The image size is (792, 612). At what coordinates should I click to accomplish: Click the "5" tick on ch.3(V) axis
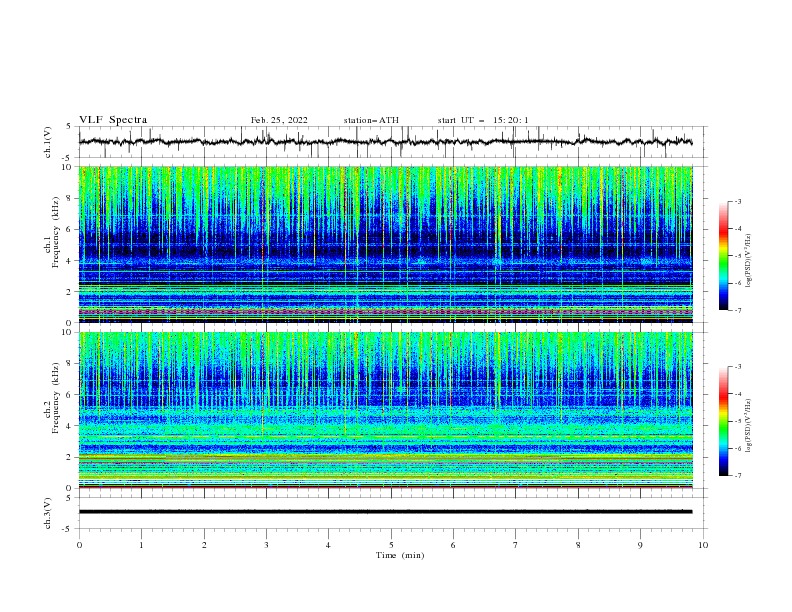point(69,497)
